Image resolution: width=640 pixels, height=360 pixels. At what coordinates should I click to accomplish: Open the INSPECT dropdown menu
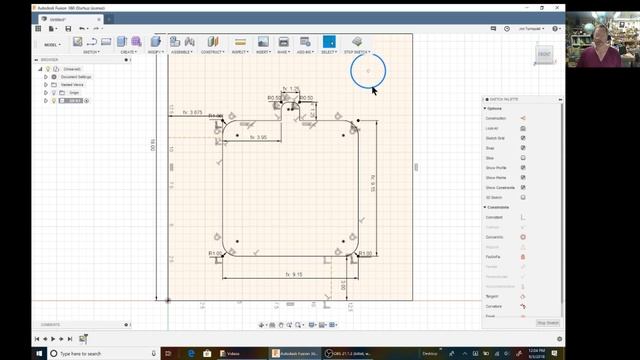[x=240, y=52]
